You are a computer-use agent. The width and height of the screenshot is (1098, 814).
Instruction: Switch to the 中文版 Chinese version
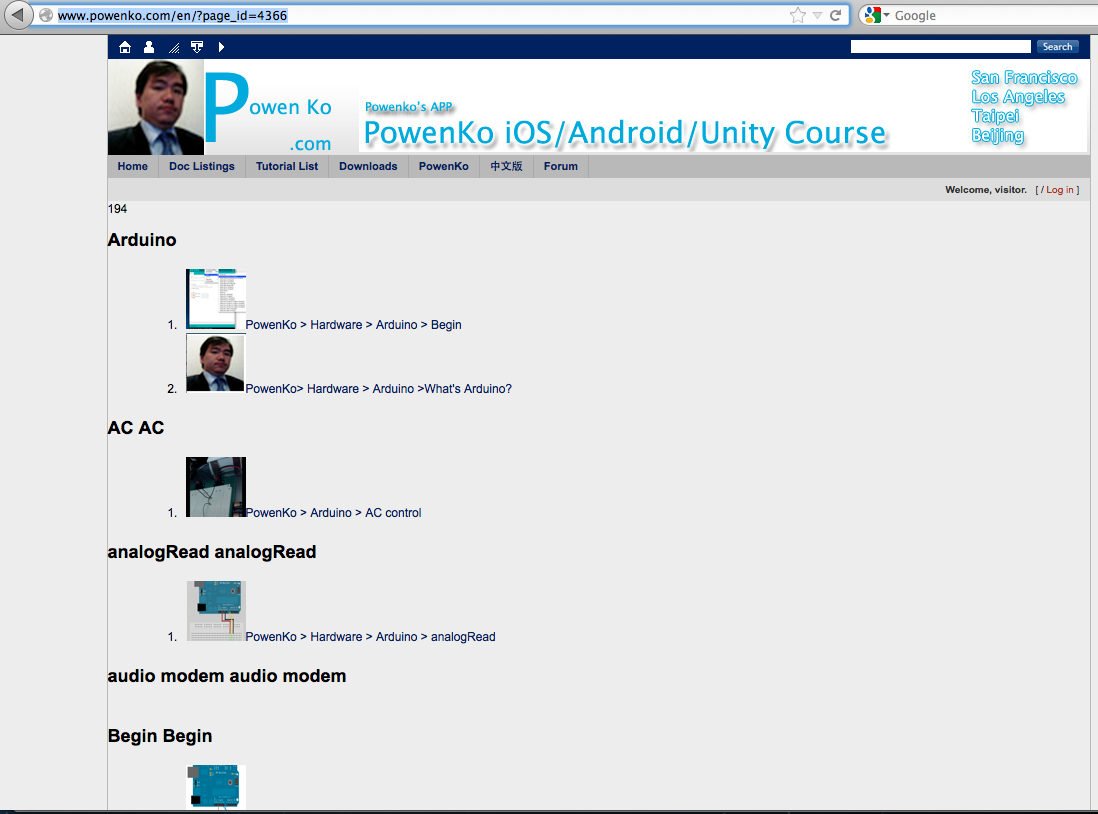[x=506, y=166]
